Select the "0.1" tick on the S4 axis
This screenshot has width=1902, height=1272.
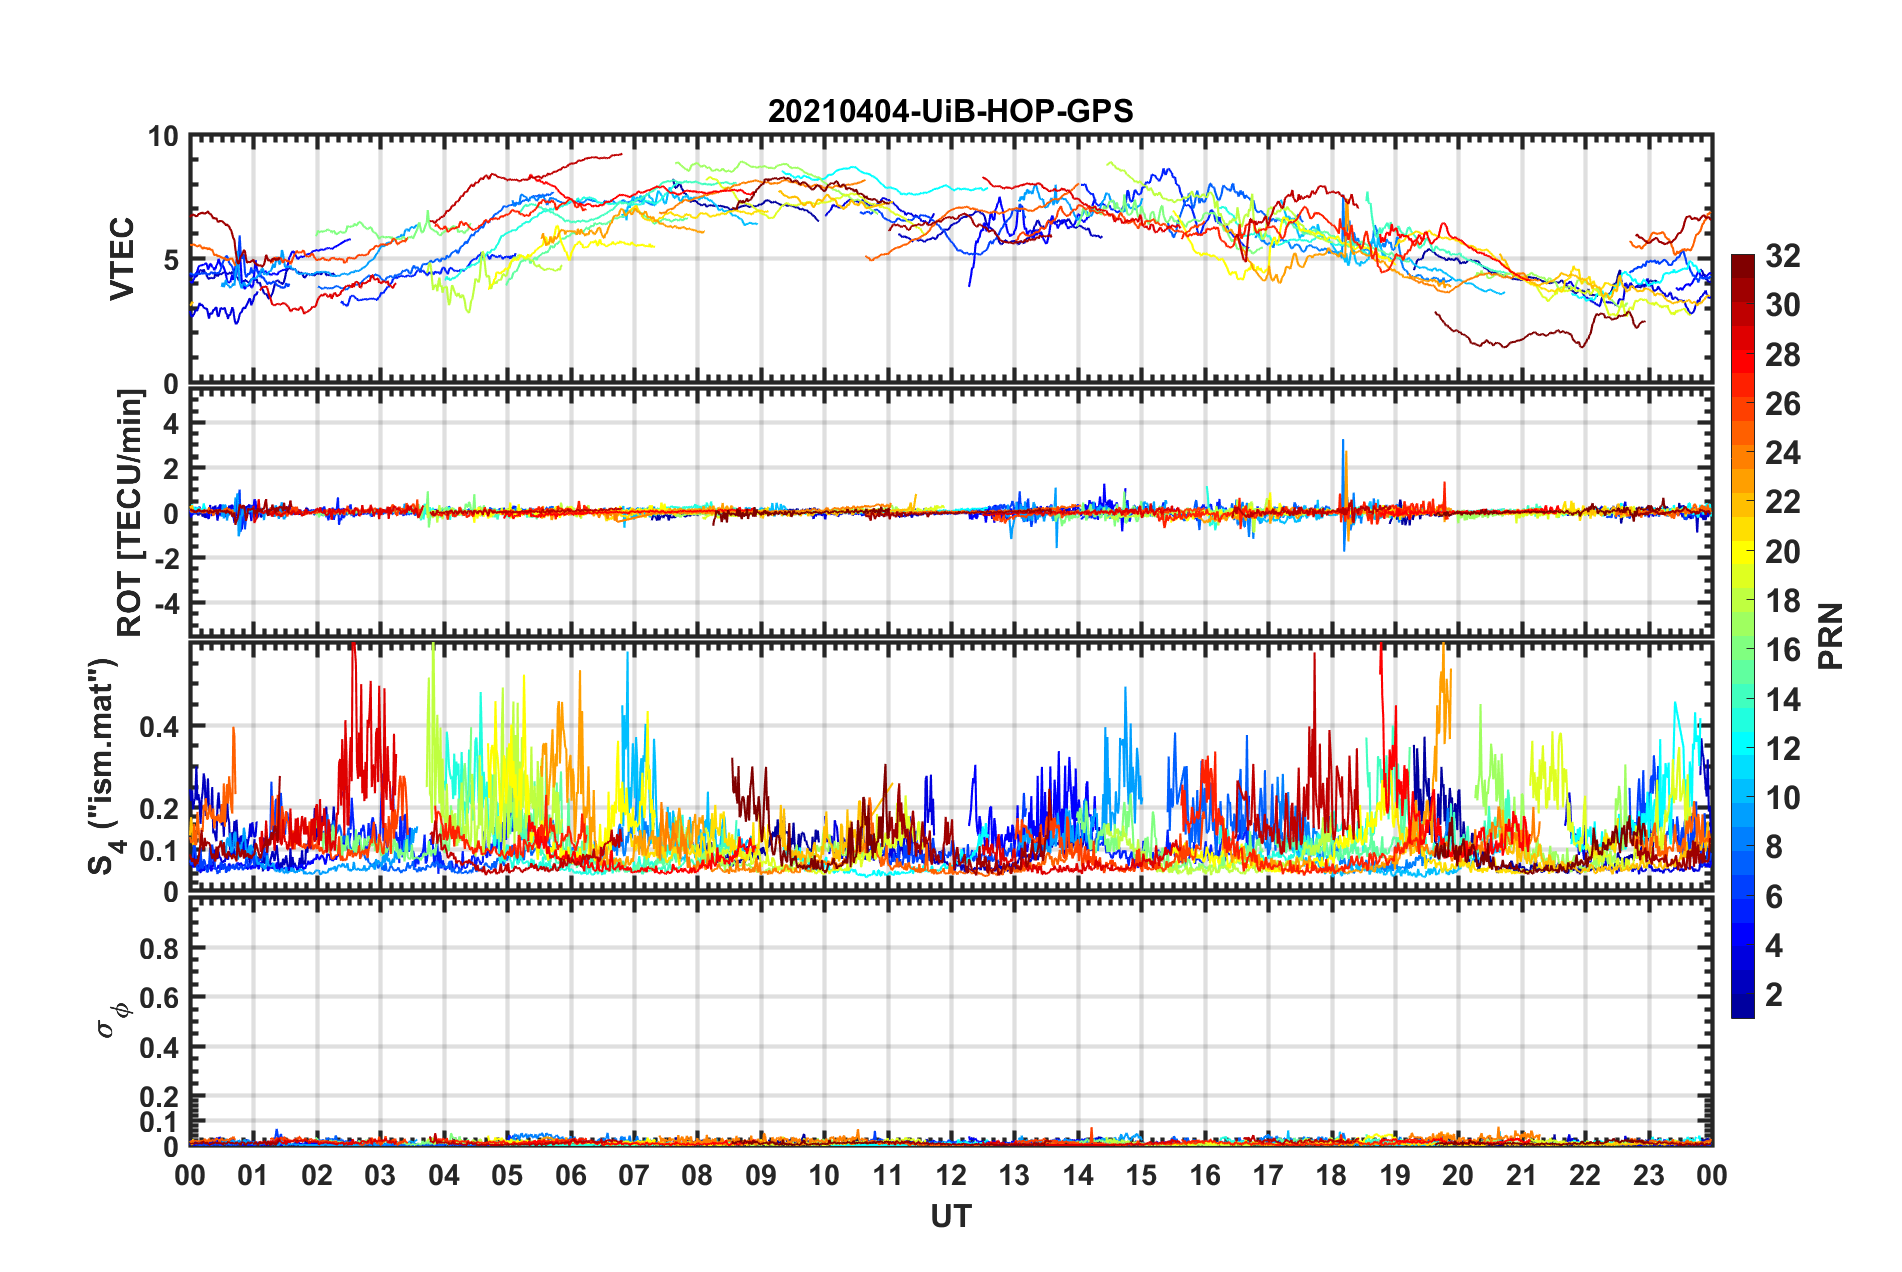[x=159, y=851]
